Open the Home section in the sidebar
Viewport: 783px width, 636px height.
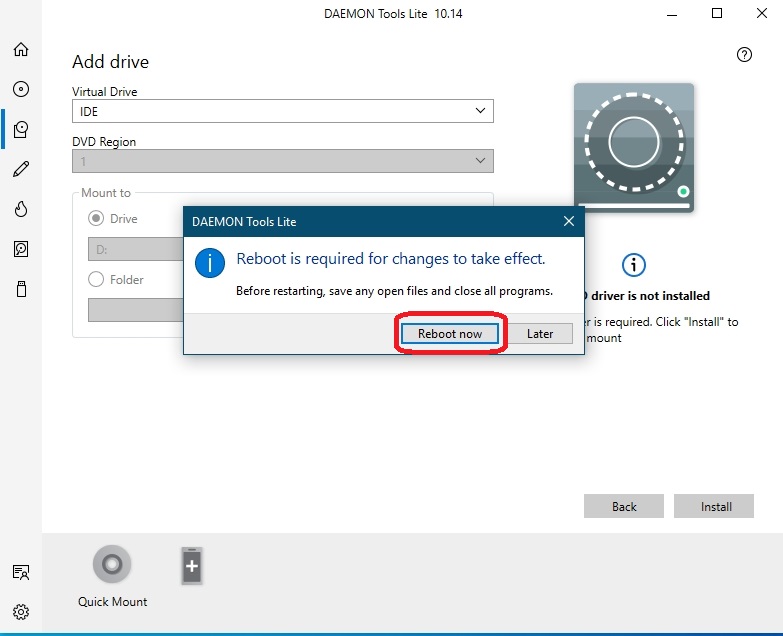(21, 49)
